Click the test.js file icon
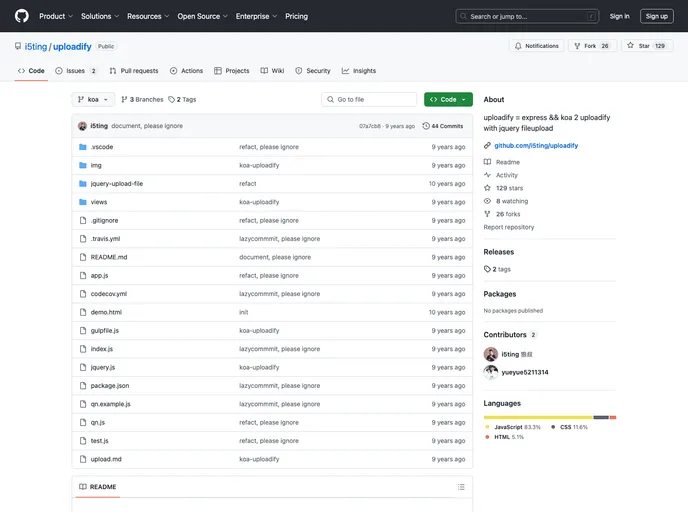688x512 pixels. tap(82, 441)
